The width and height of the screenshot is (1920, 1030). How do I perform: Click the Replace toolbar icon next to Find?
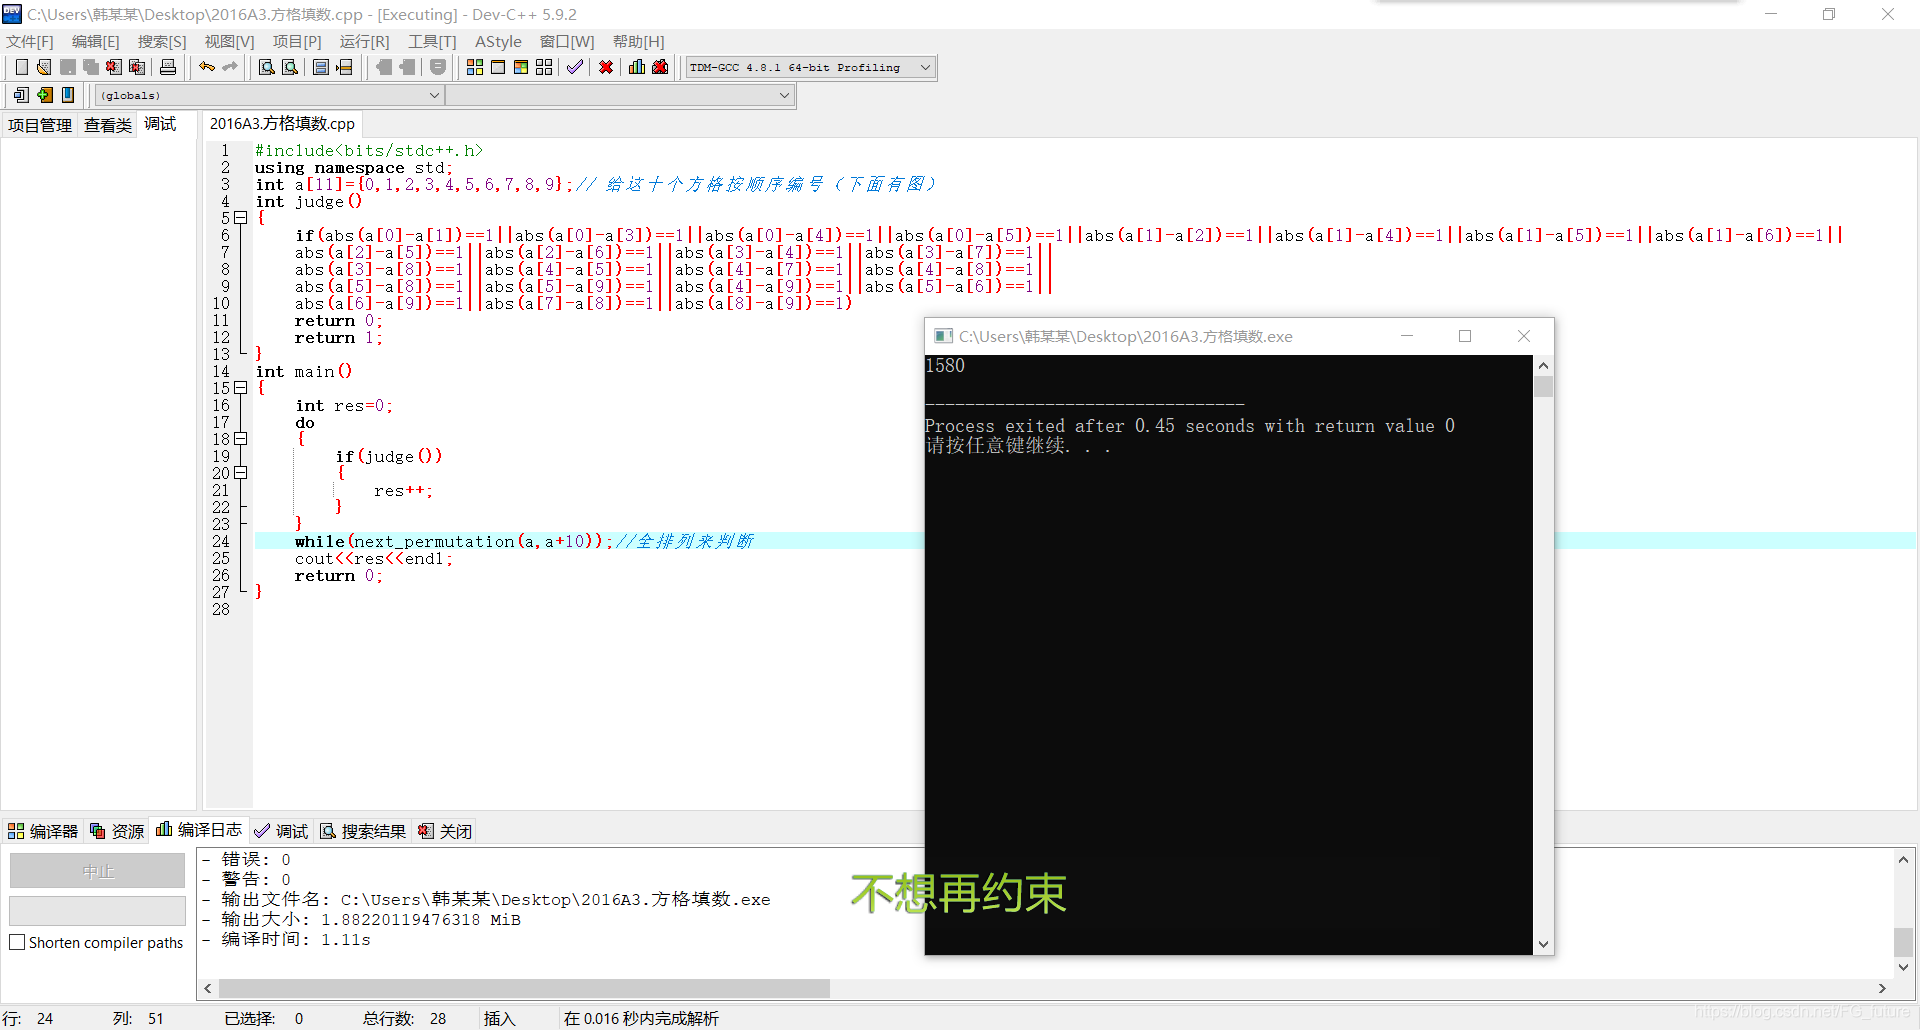pos(290,67)
